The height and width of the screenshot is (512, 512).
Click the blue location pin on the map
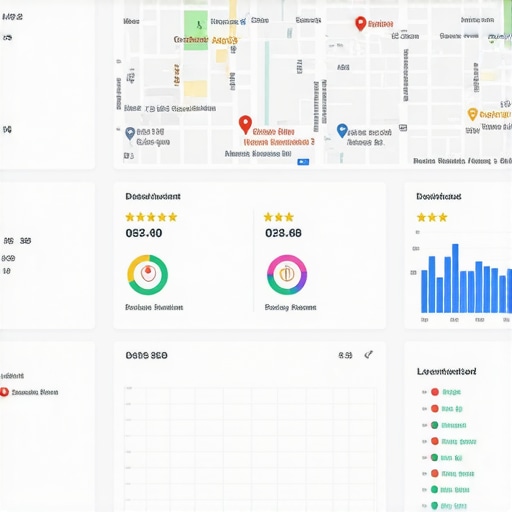click(342, 131)
